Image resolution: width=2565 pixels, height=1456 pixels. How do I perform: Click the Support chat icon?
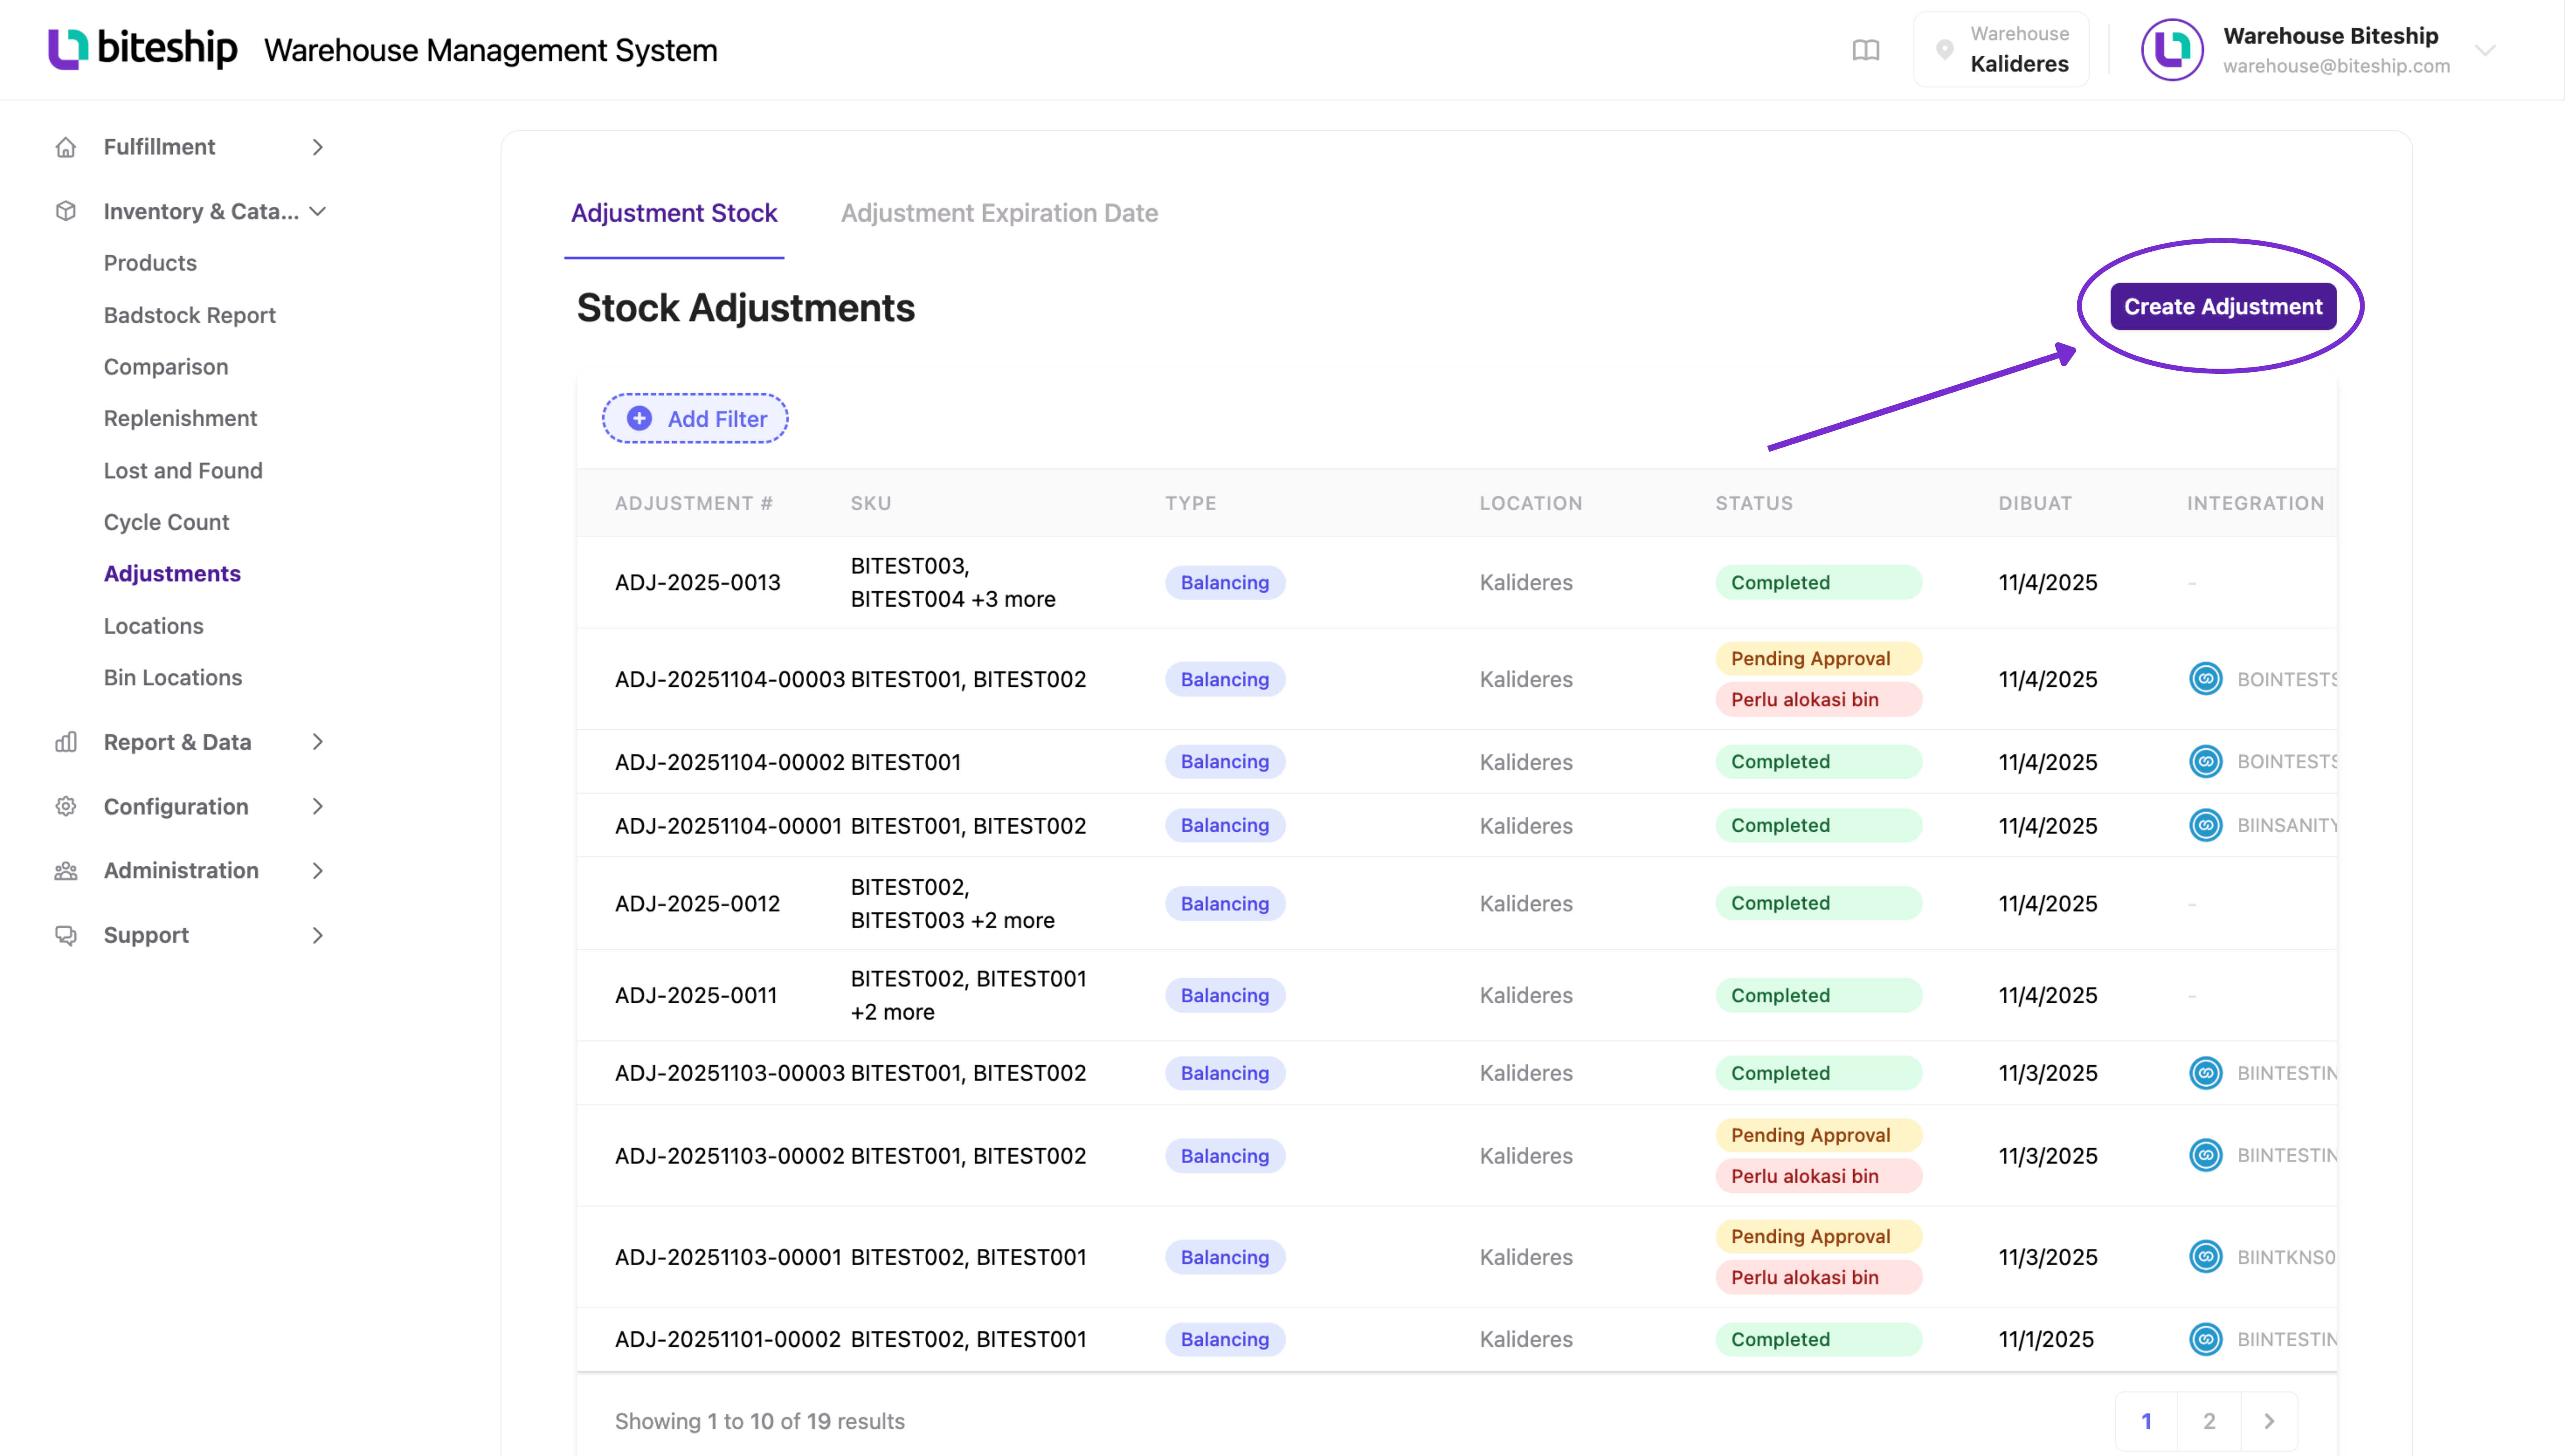coord(66,935)
